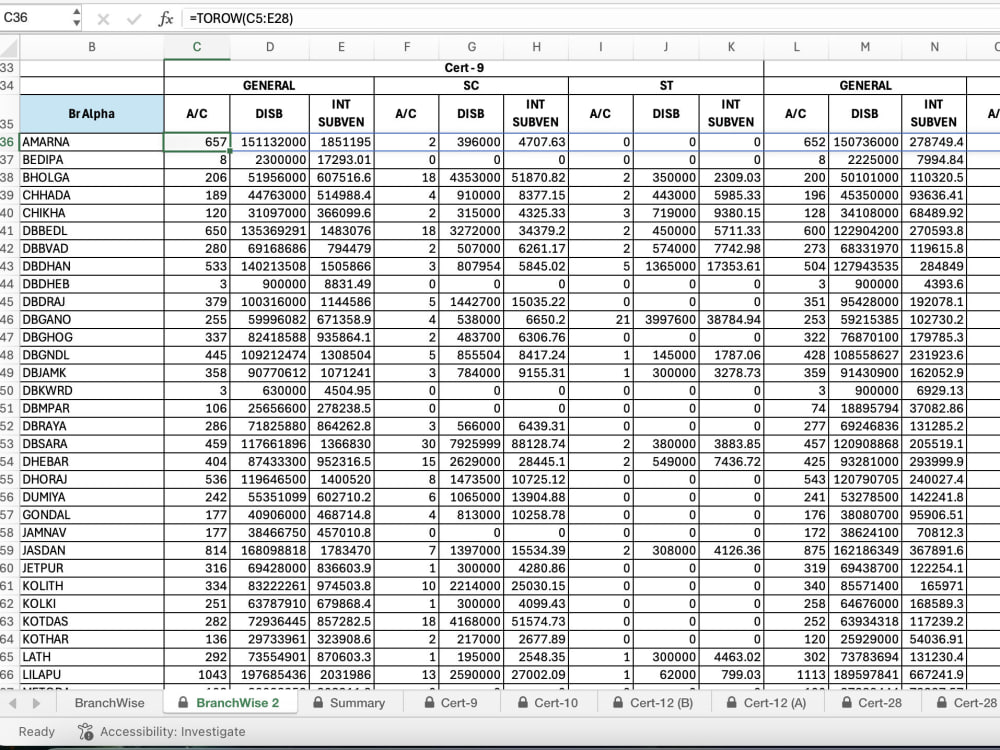Click the lock icon on Summary tab
This screenshot has height=750, width=1000.
click(318, 702)
